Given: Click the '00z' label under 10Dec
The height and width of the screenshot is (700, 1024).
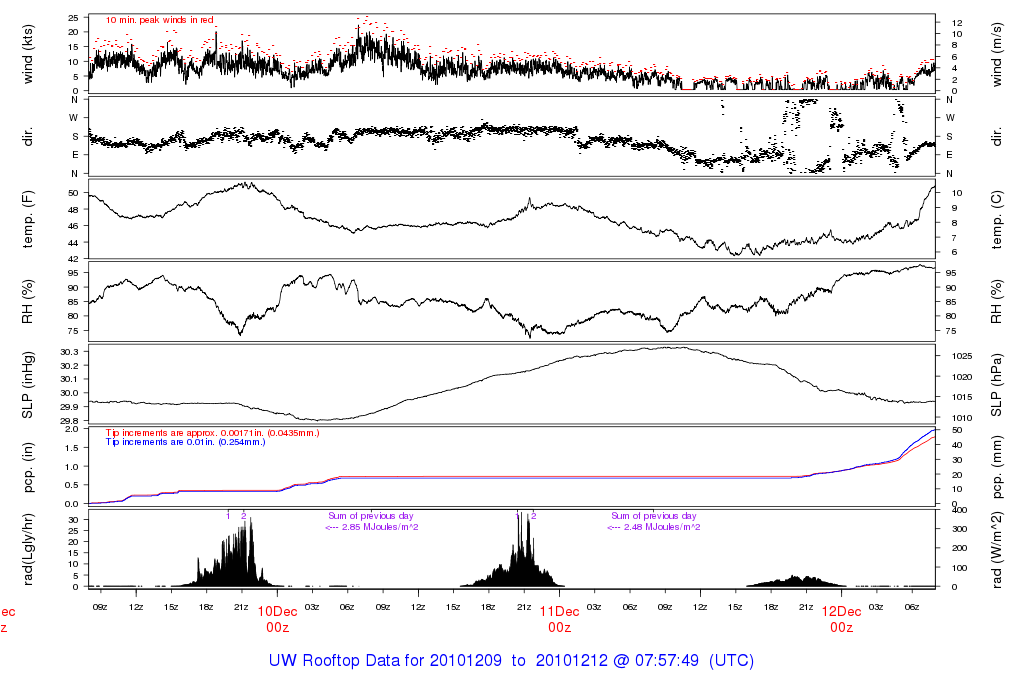Looking at the screenshot, I should coord(278,628).
